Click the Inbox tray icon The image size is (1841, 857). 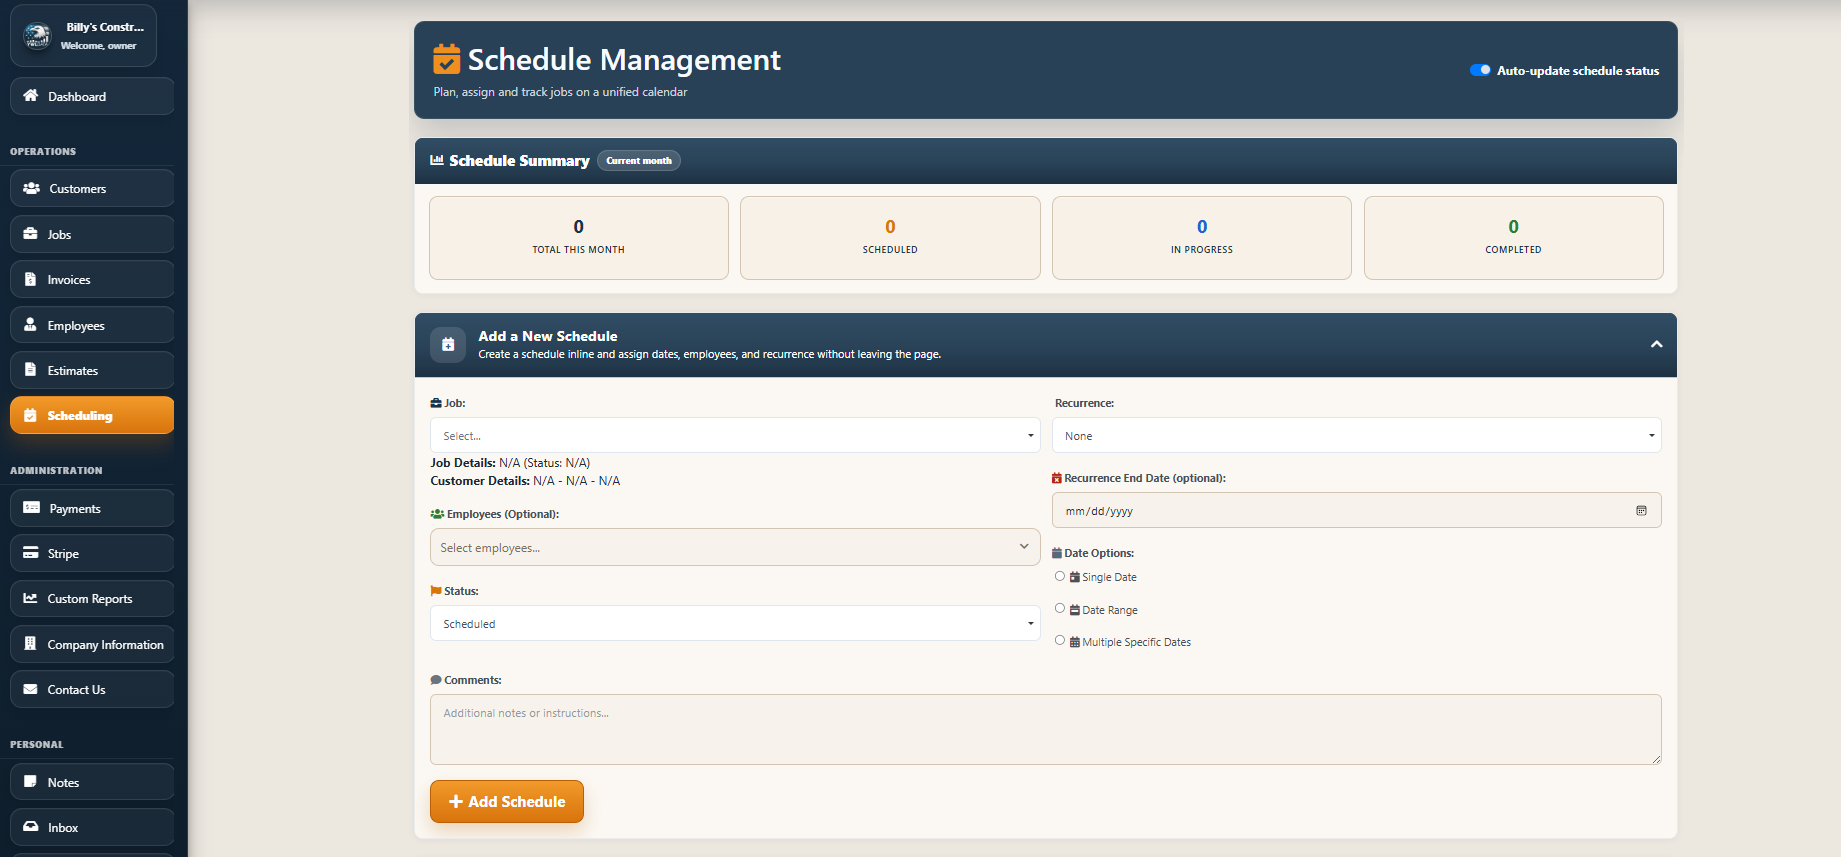tap(30, 827)
